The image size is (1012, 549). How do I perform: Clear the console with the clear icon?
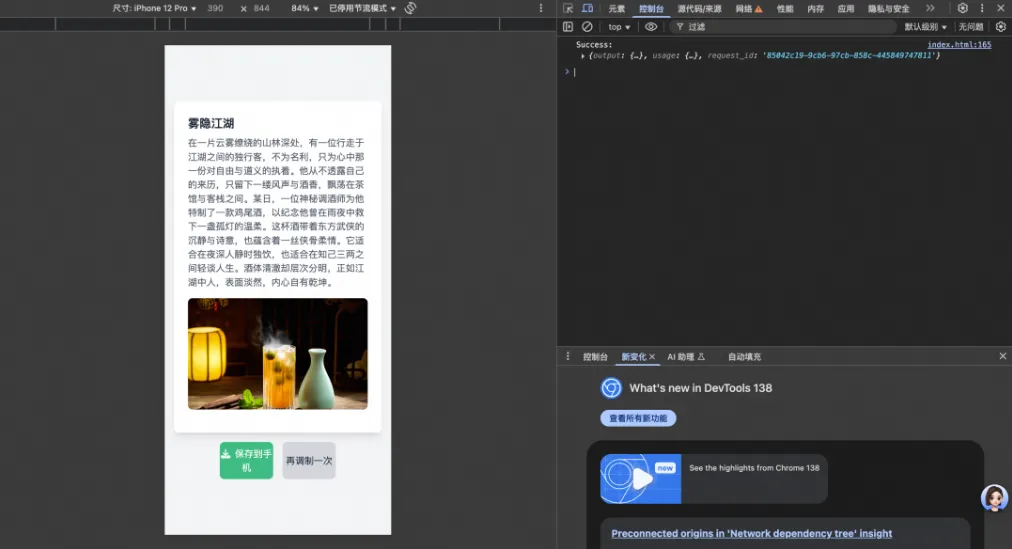[587, 27]
